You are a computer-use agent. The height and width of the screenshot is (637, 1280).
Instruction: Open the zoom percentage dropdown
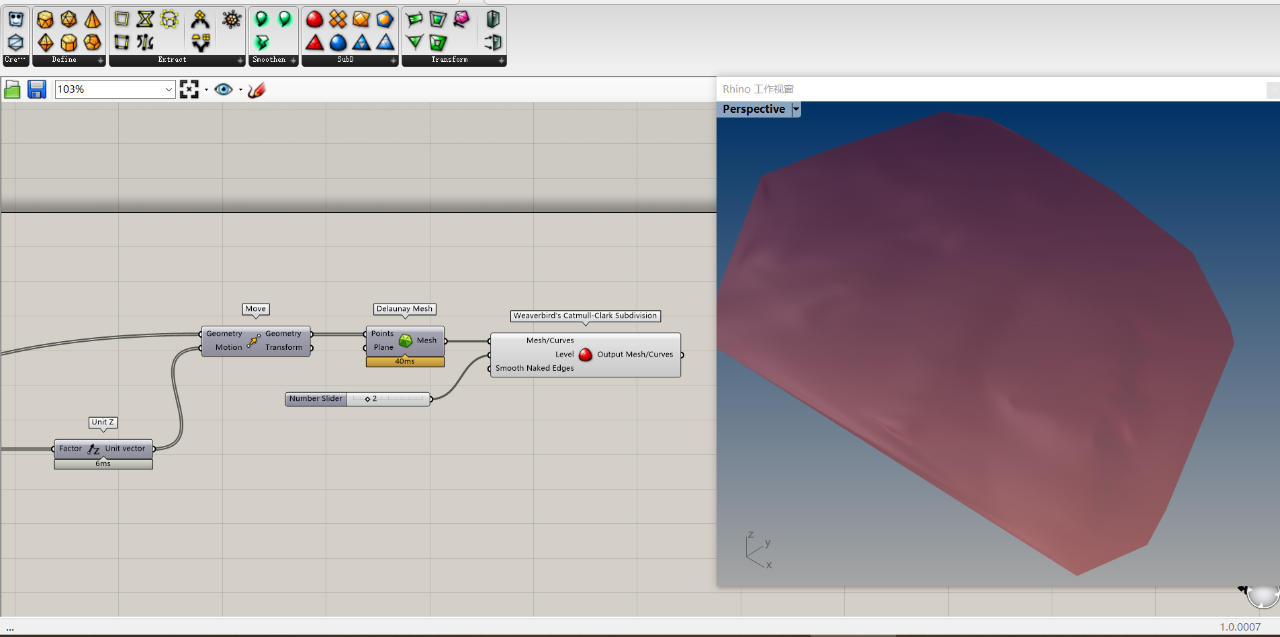coord(168,90)
